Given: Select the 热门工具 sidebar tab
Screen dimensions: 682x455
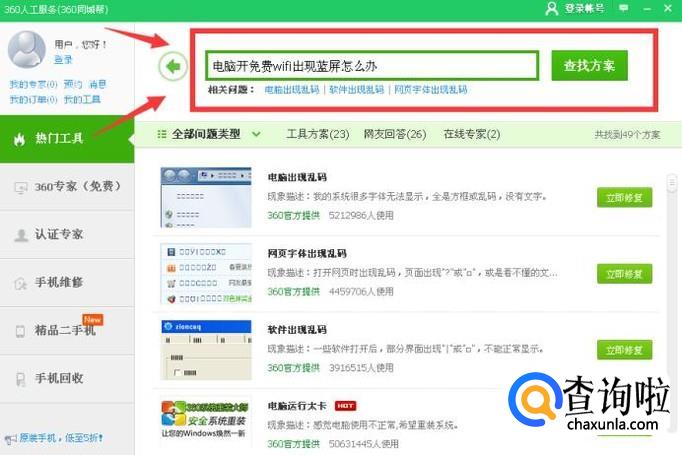Looking at the screenshot, I should pyautogui.click(x=67, y=139).
